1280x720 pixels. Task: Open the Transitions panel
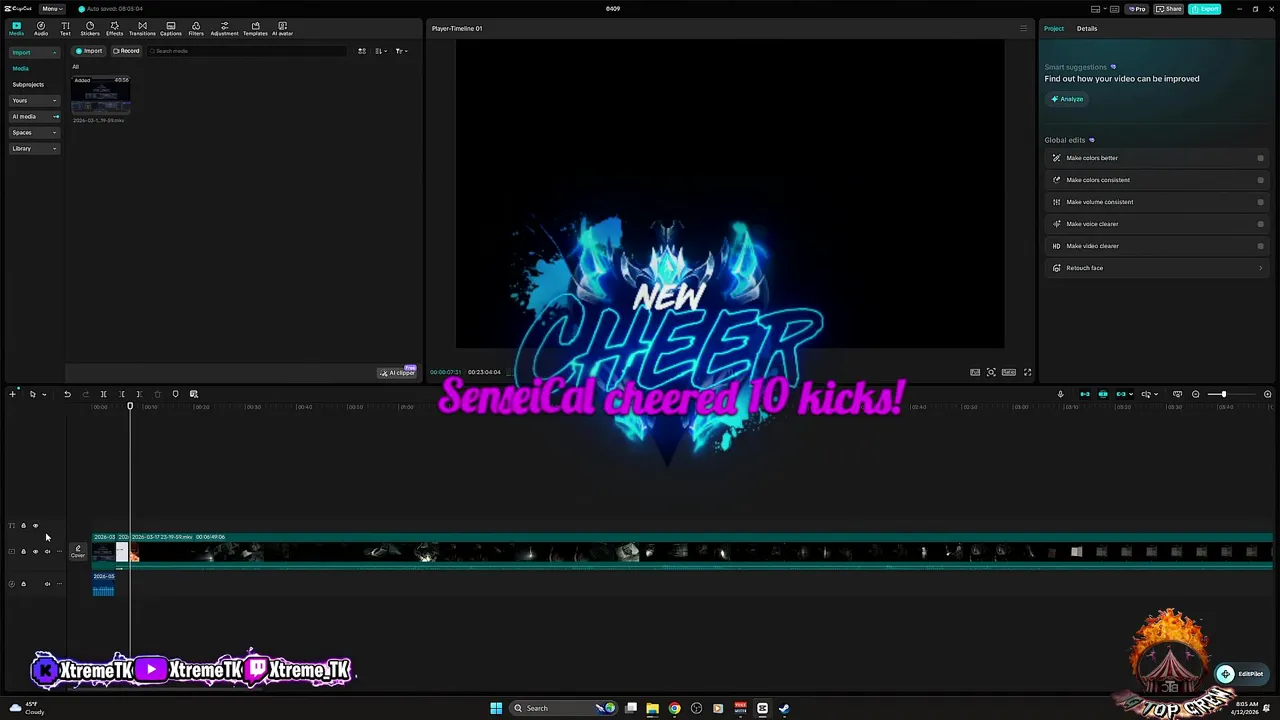pos(142,28)
